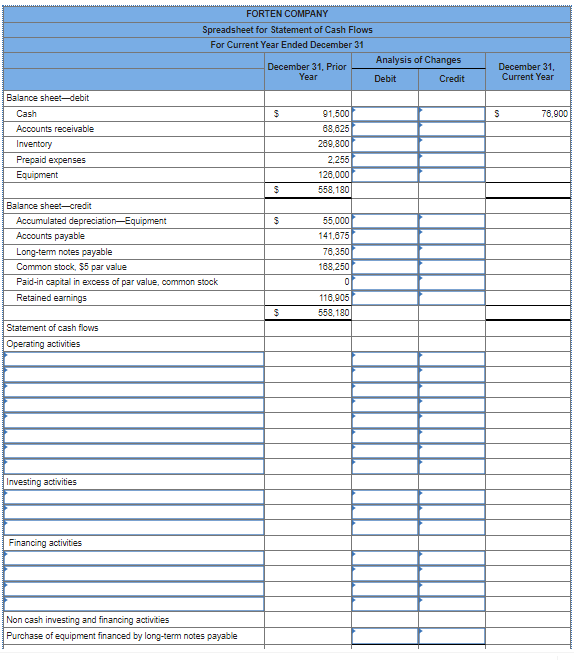
Task: Click the first Investing activities debit cell
Action: (x=385, y=497)
